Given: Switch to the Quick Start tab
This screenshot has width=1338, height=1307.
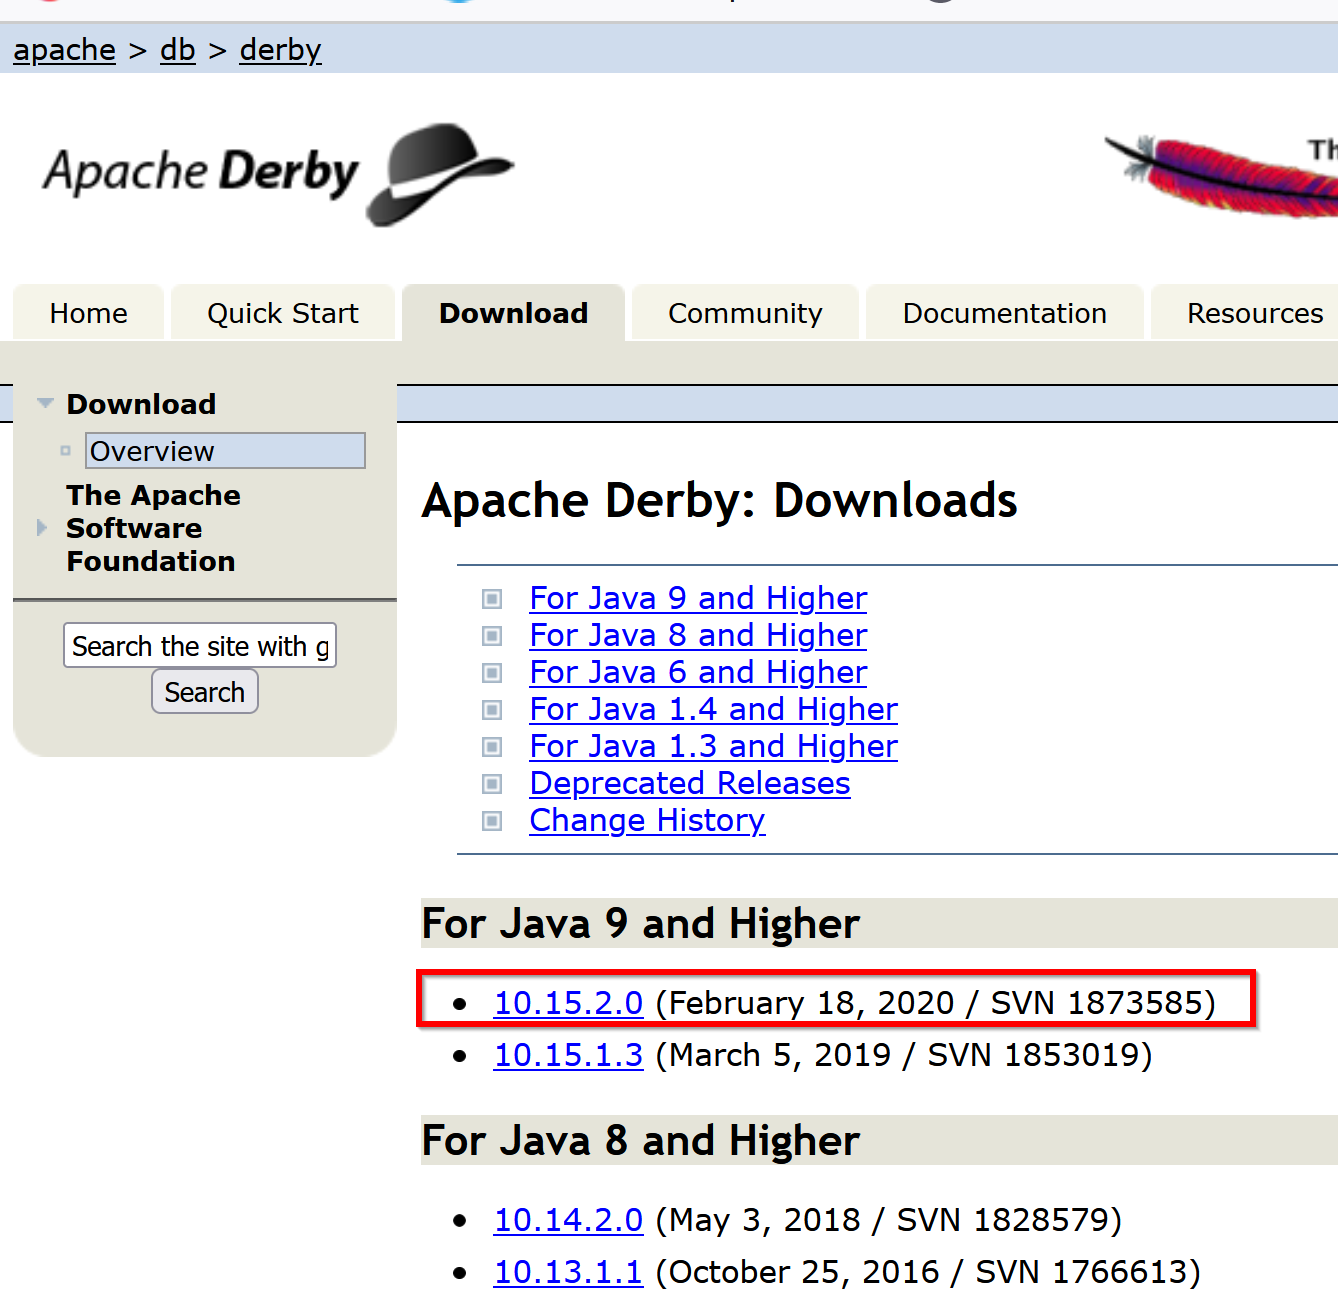Looking at the screenshot, I should [283, 313].
